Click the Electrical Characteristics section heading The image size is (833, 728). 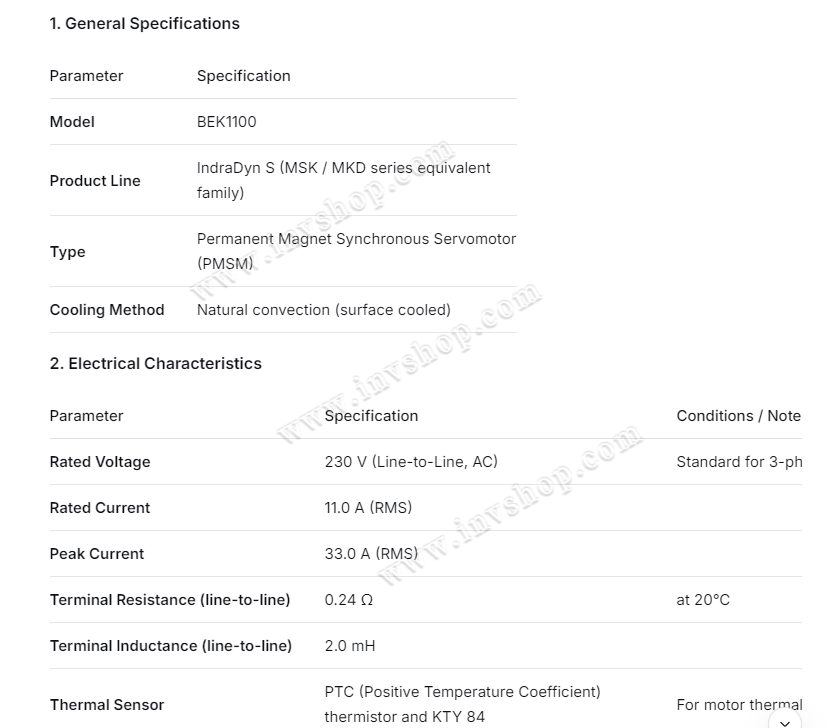[x=156, y=363]
